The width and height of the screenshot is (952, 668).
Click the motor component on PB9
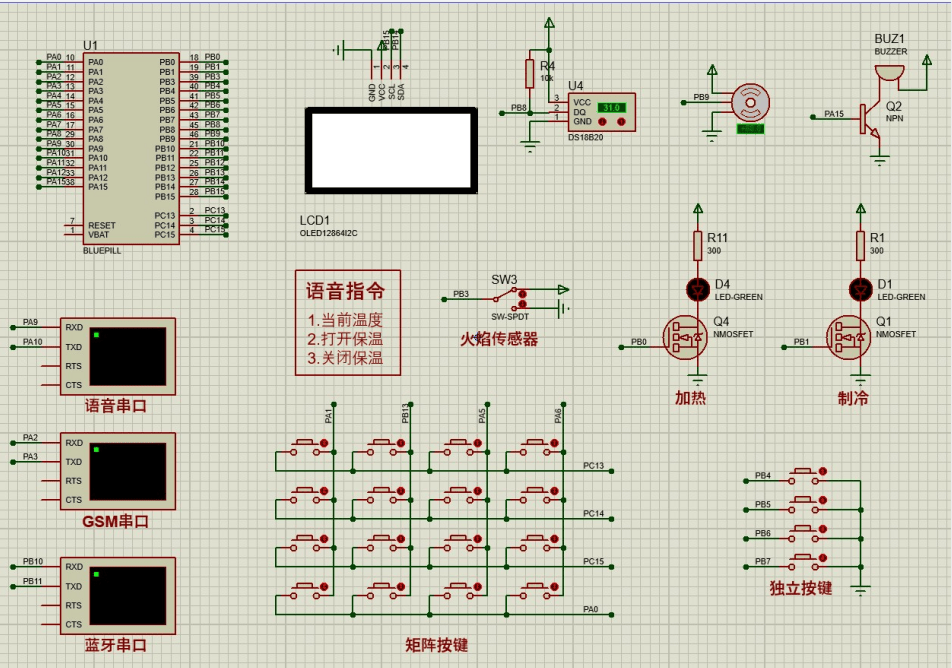point(749,101)
